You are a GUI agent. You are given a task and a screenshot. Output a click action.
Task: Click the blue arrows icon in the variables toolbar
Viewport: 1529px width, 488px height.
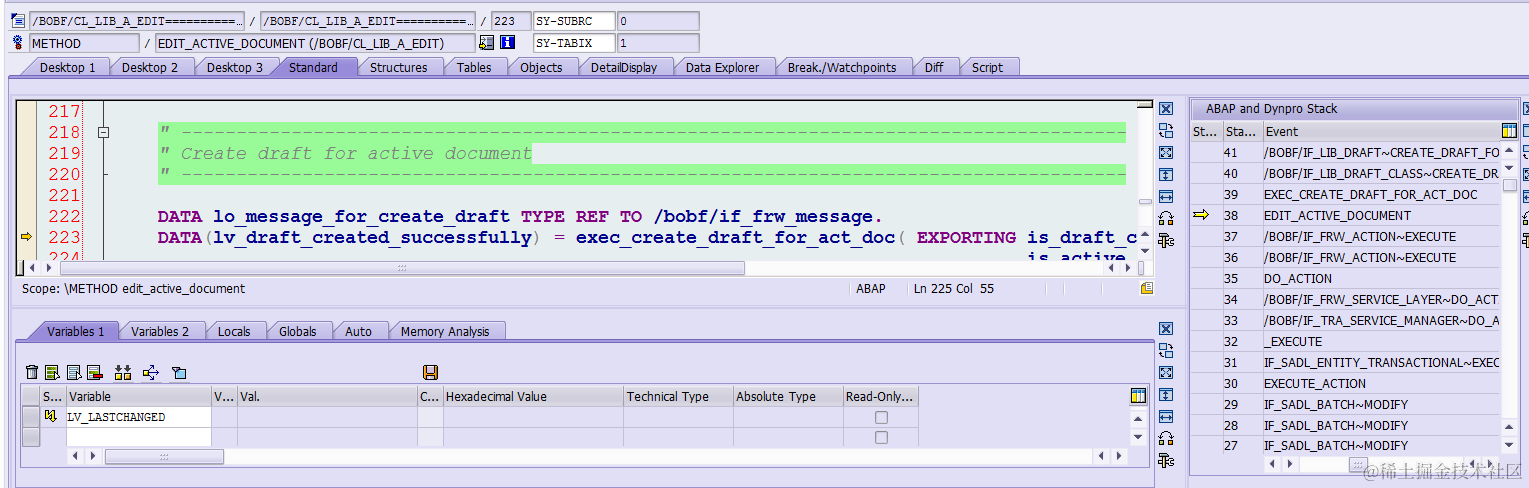pos(151,373)
